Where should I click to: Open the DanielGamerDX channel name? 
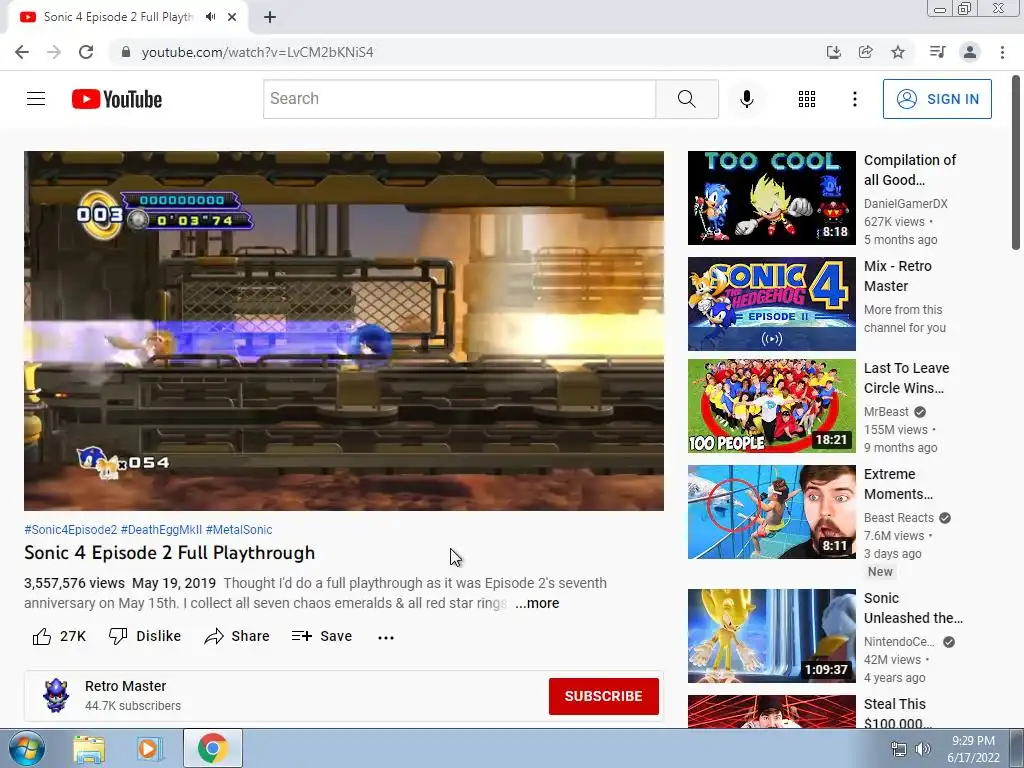click(905, 204)
